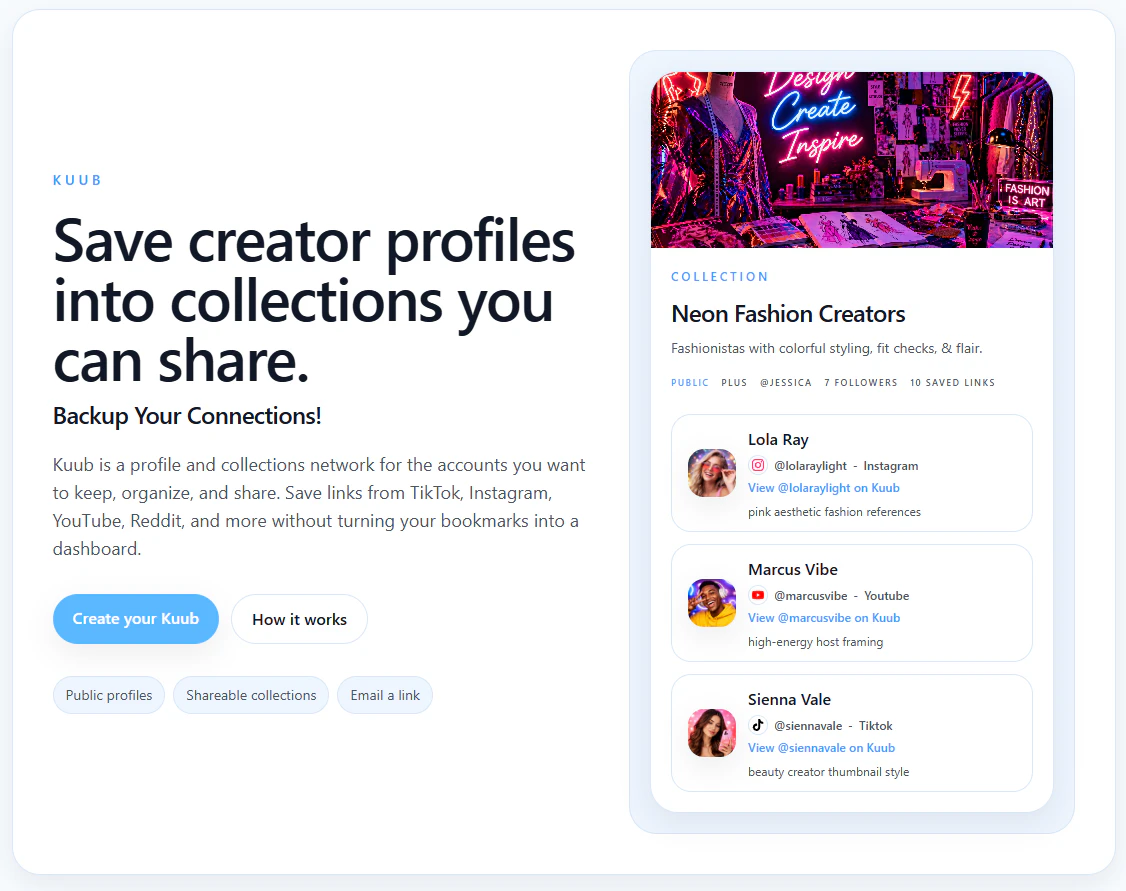This screenshot has height=891, width=1126.
Task: Open the View @marcusvibe on Kuub link
Action: (823, 617)
